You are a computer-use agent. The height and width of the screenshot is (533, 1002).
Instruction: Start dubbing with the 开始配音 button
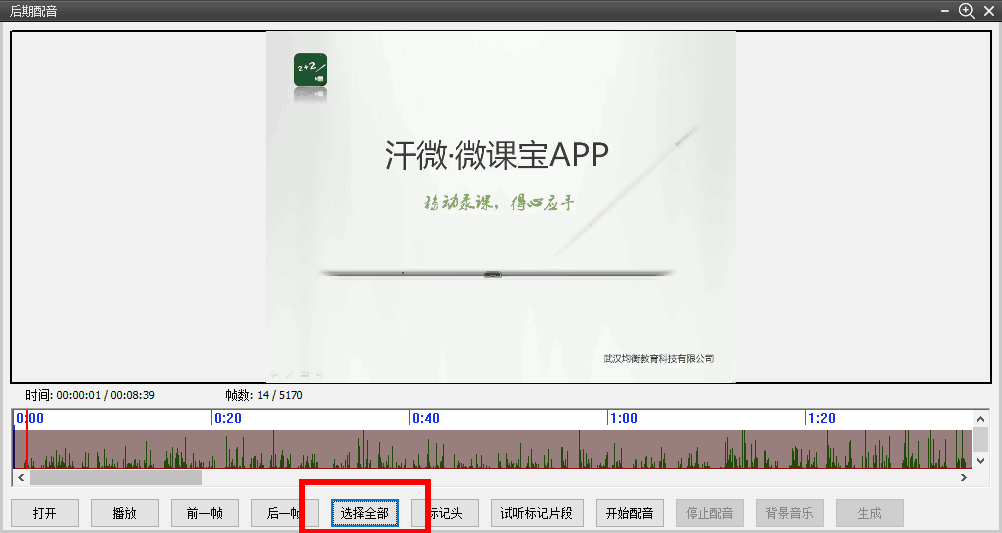pos(629,513)
